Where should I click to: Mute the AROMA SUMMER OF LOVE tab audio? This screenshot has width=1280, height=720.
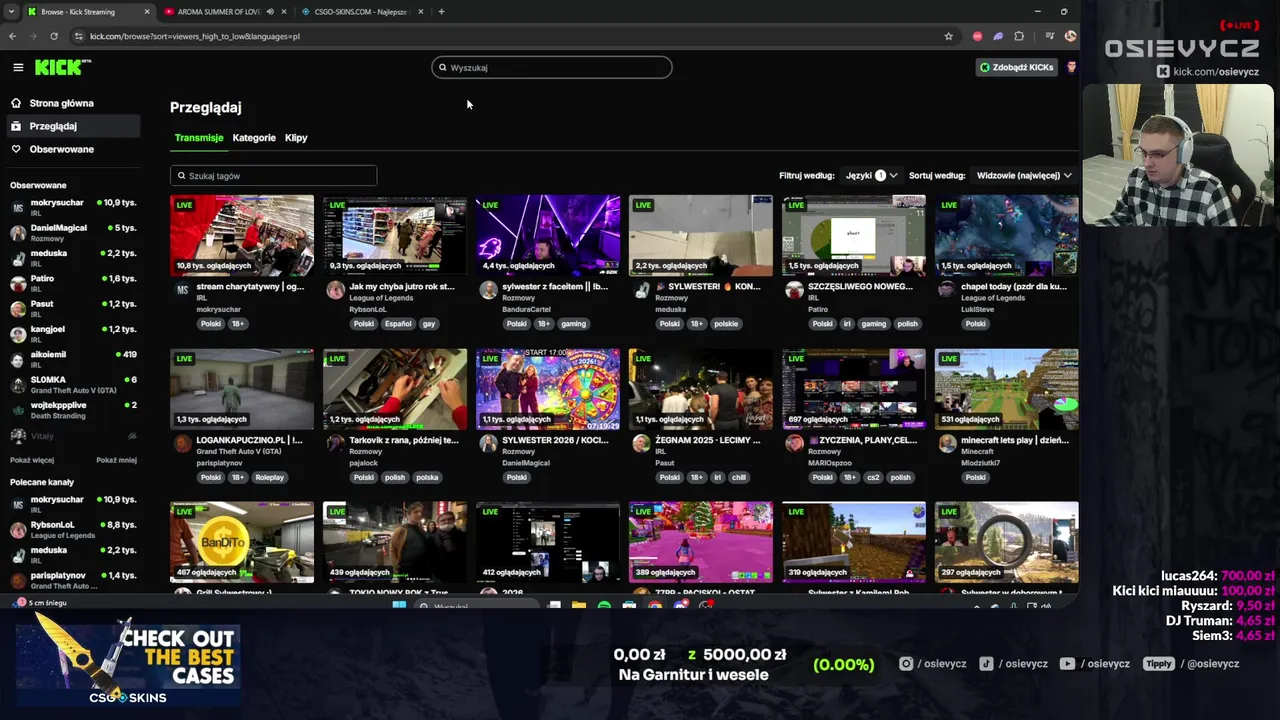270,12
